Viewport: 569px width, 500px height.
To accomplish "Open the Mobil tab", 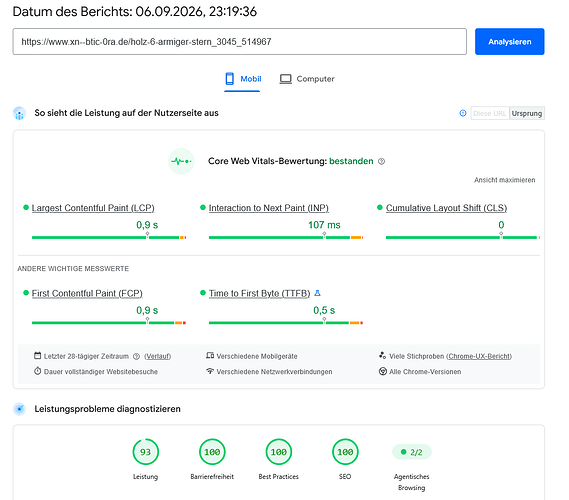I will coord(242,79).
